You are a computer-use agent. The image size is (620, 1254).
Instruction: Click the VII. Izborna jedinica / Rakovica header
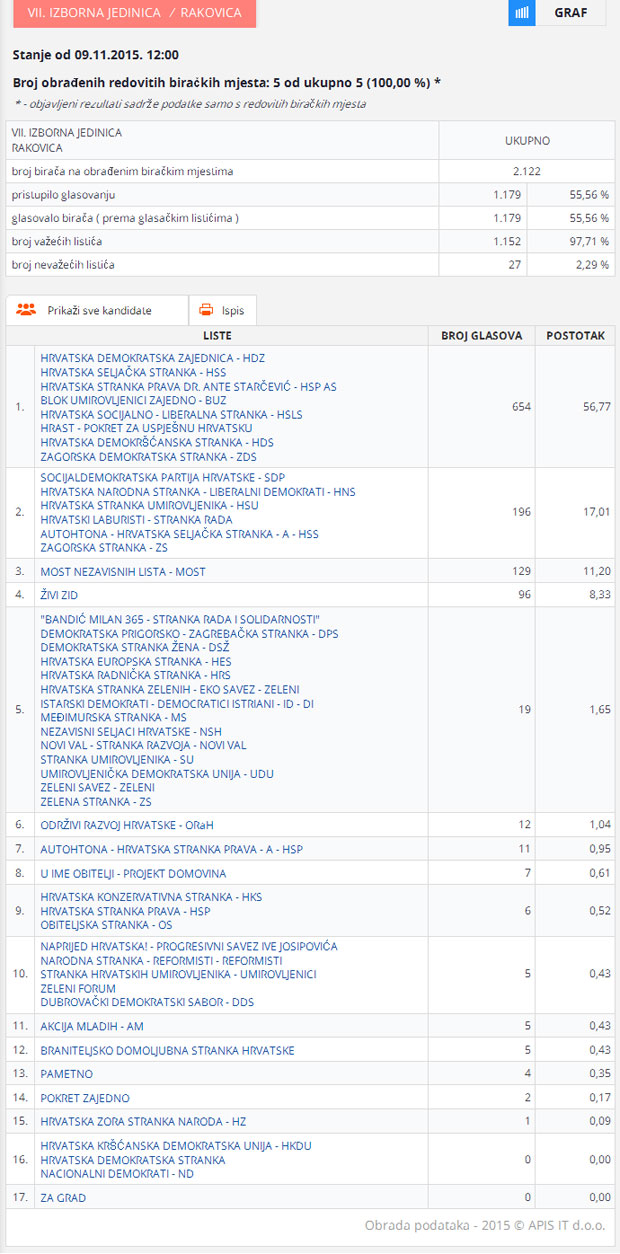click(x=128, y=13)
